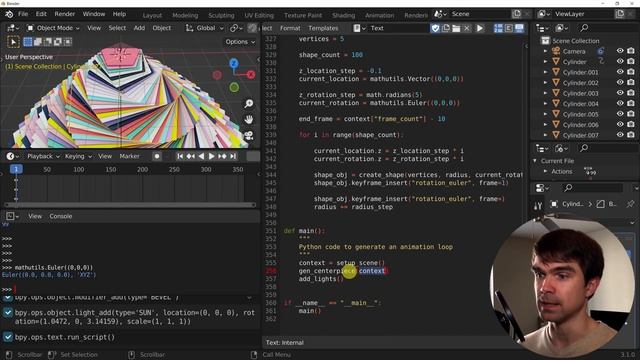This screenshot has width=640, height=360.
Task: Toggle word wrap icon in text editor
Action: point(509,28)
